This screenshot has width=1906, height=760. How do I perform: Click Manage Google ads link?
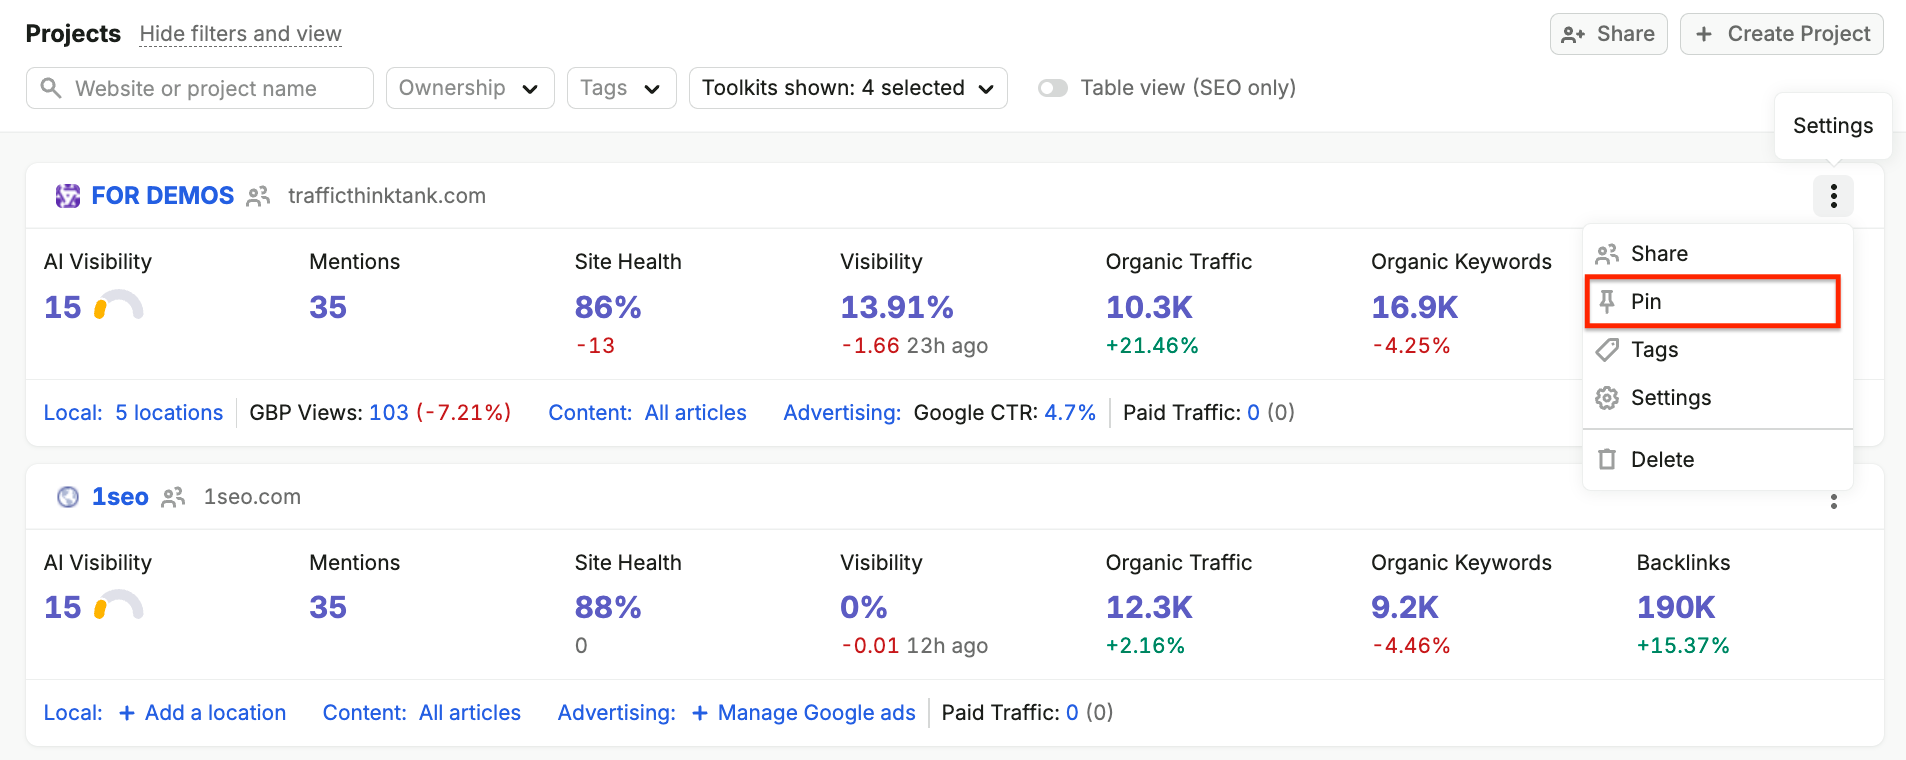[816, 713]
